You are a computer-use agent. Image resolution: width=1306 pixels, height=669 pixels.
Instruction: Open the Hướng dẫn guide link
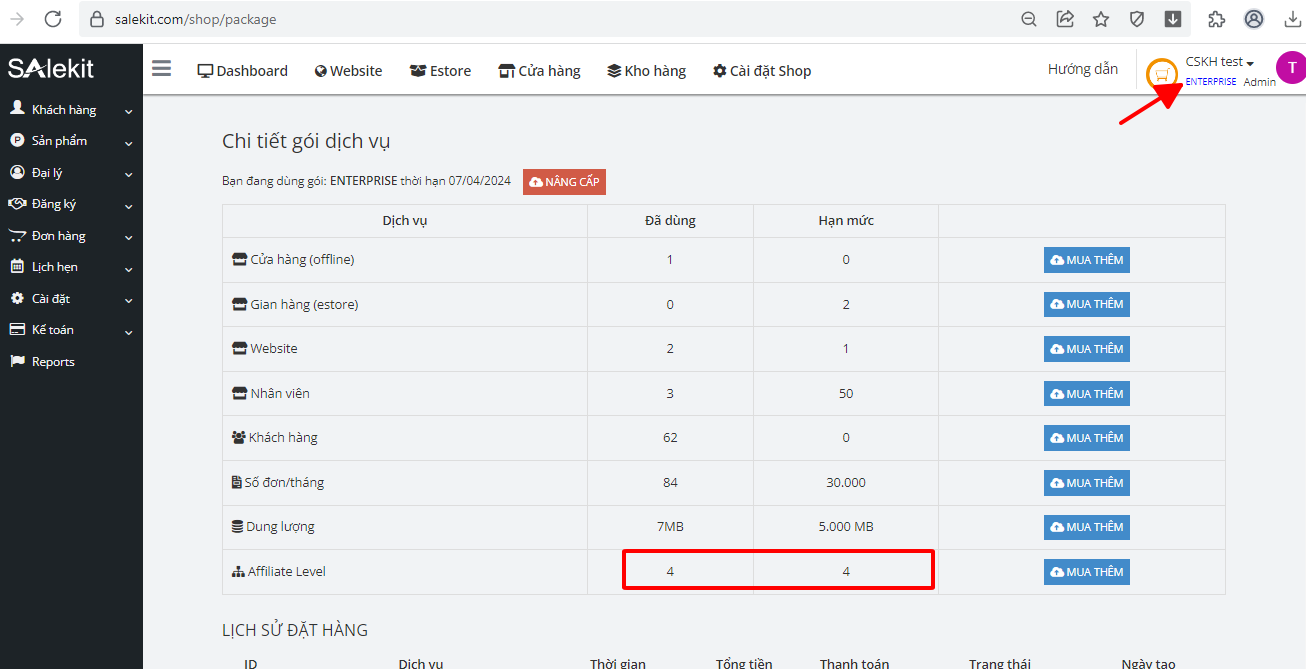click(x=1082, y=69)
